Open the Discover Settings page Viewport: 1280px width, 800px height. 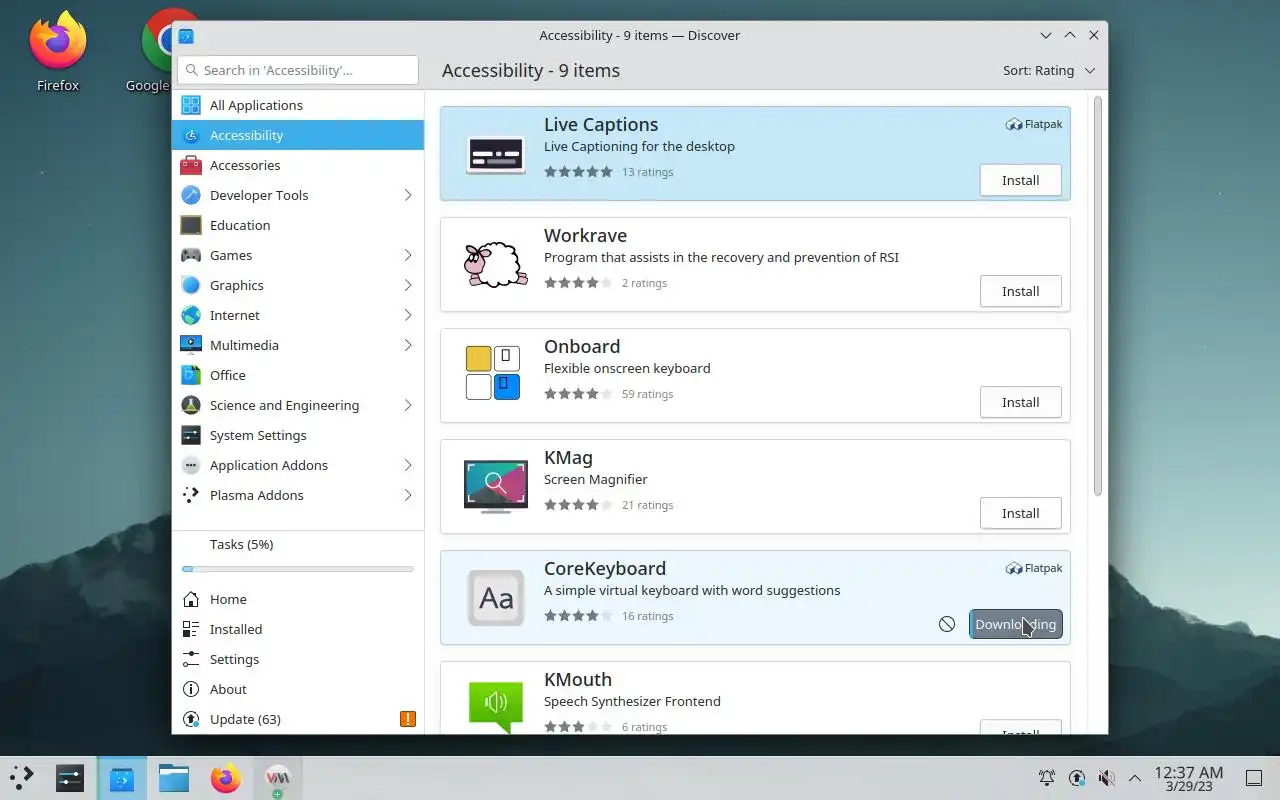298,659
